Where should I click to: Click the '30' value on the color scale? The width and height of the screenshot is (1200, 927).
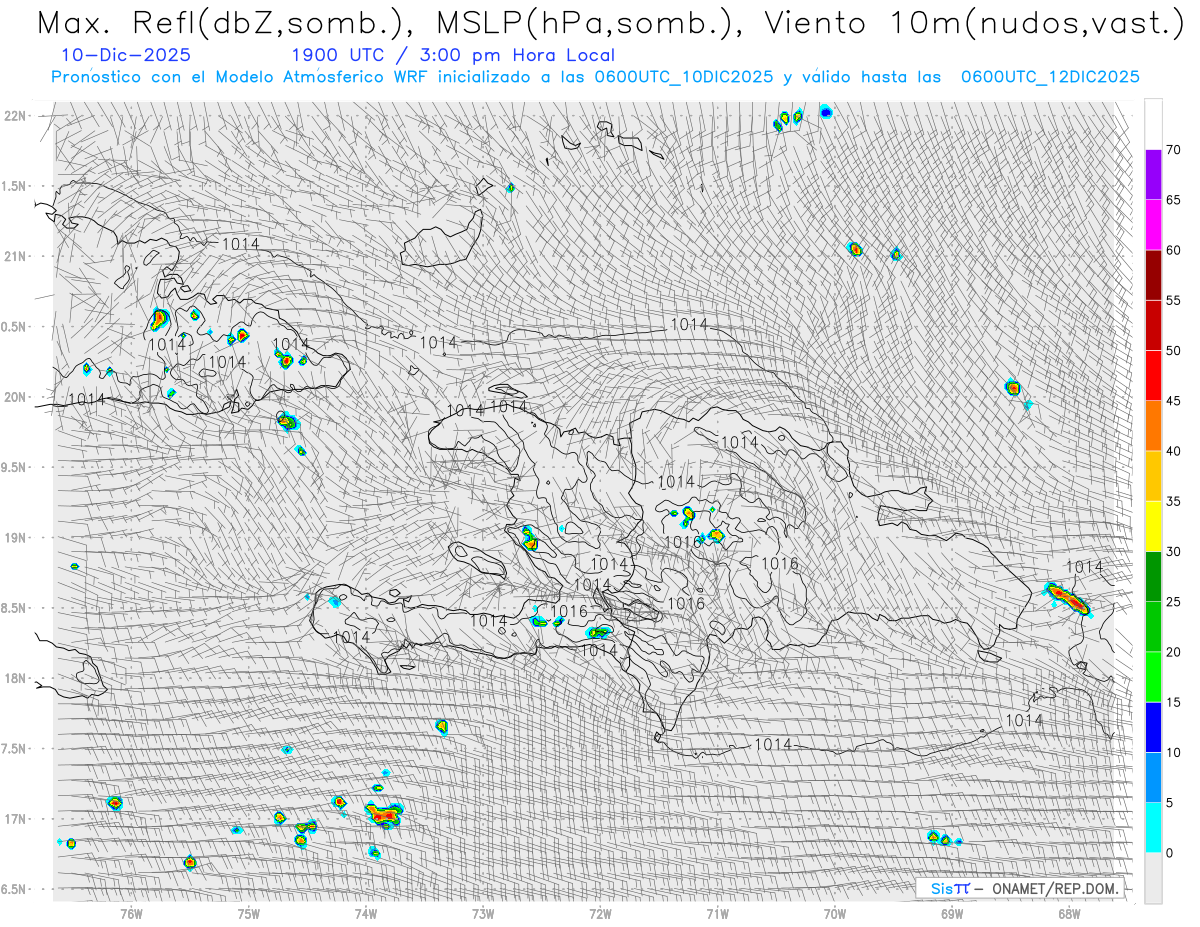click(1174, 552)
